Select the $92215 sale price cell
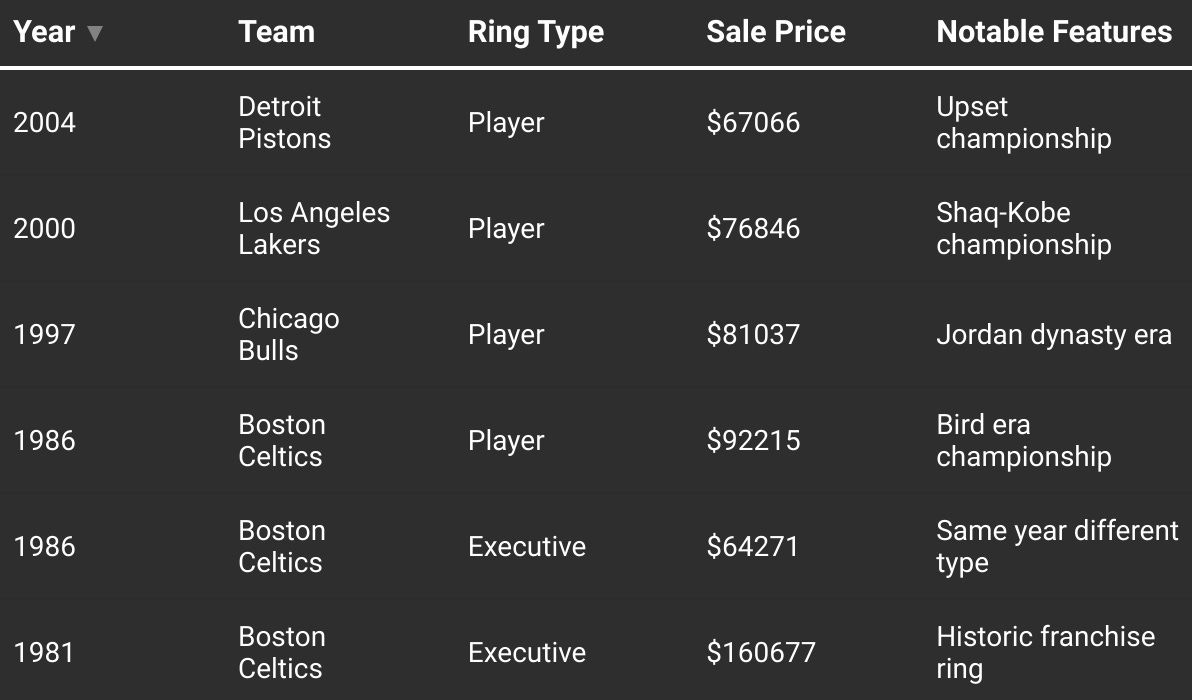 (752, 441)
